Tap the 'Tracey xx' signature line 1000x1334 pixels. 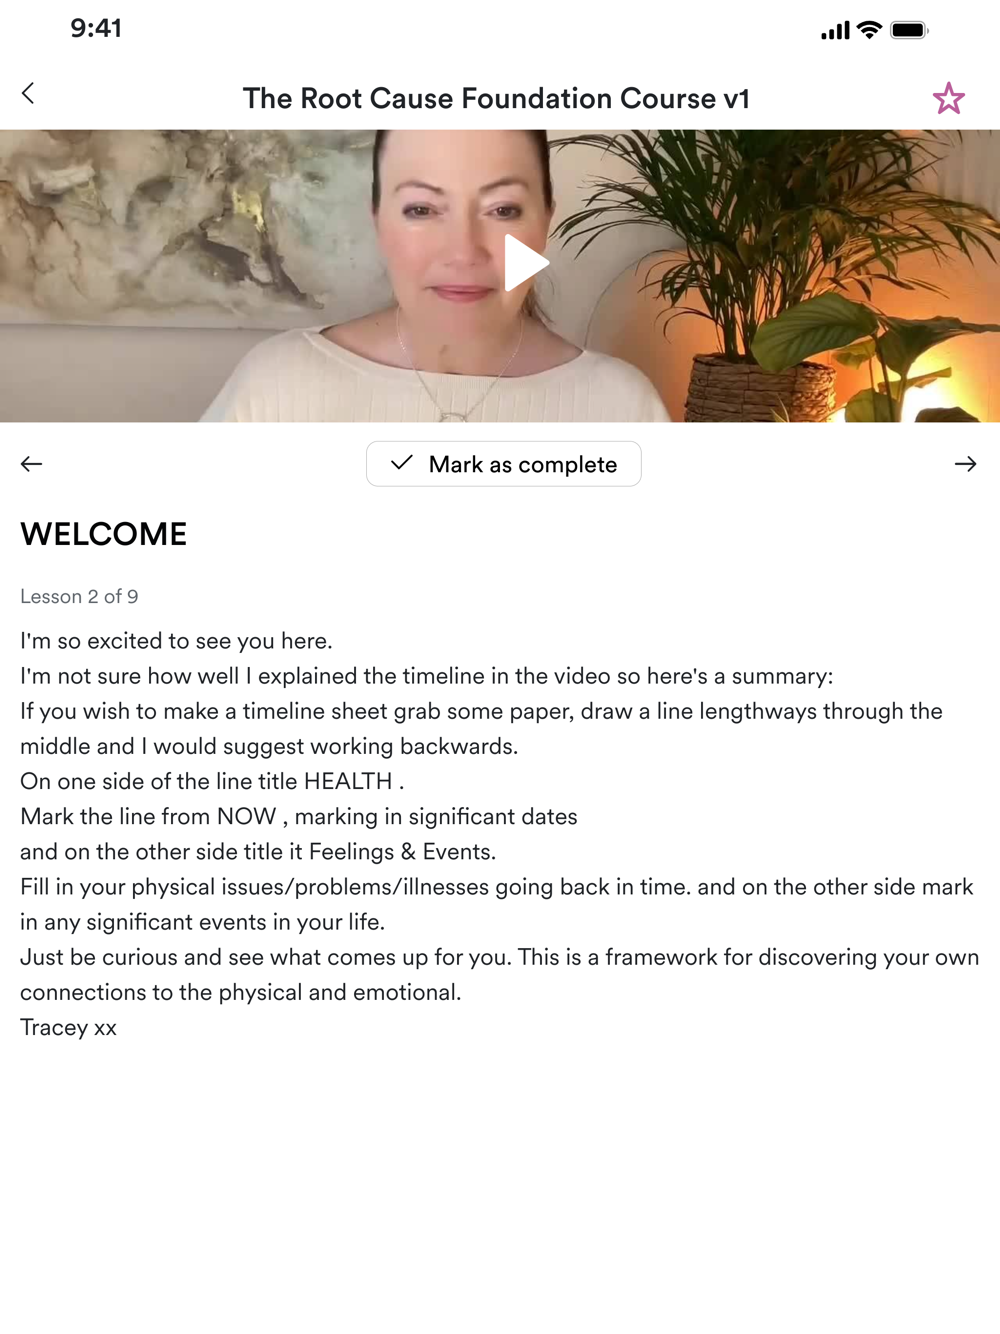pyautogui.click(x=69, y=1028)
